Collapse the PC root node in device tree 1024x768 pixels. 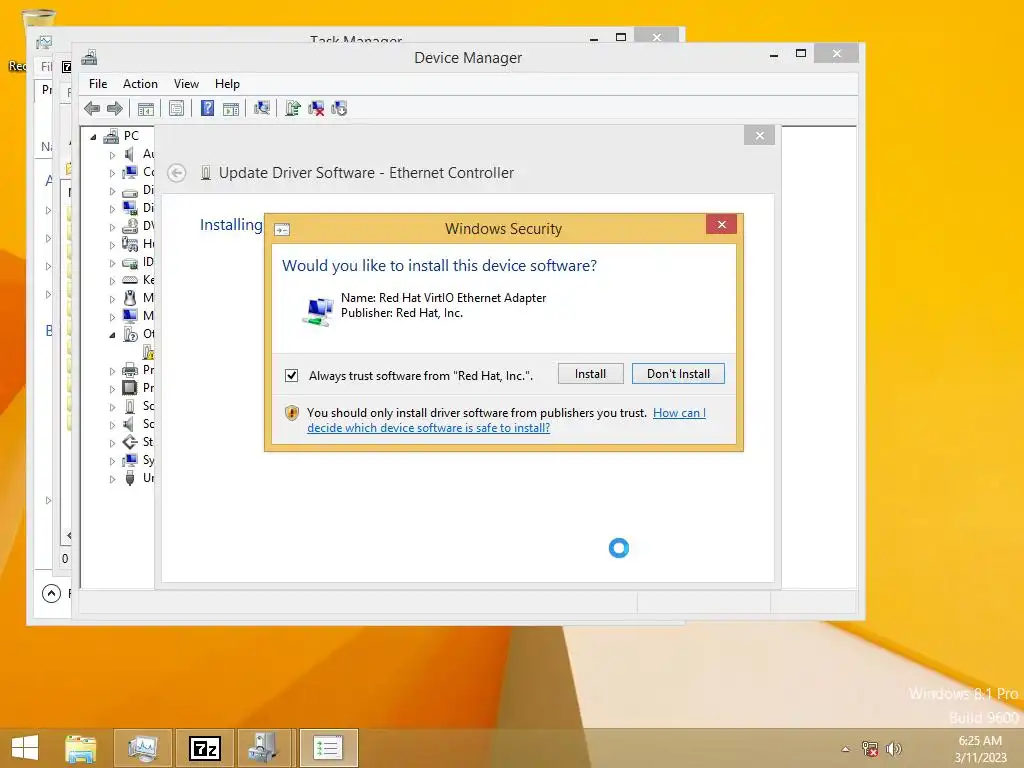click(93, 137)
